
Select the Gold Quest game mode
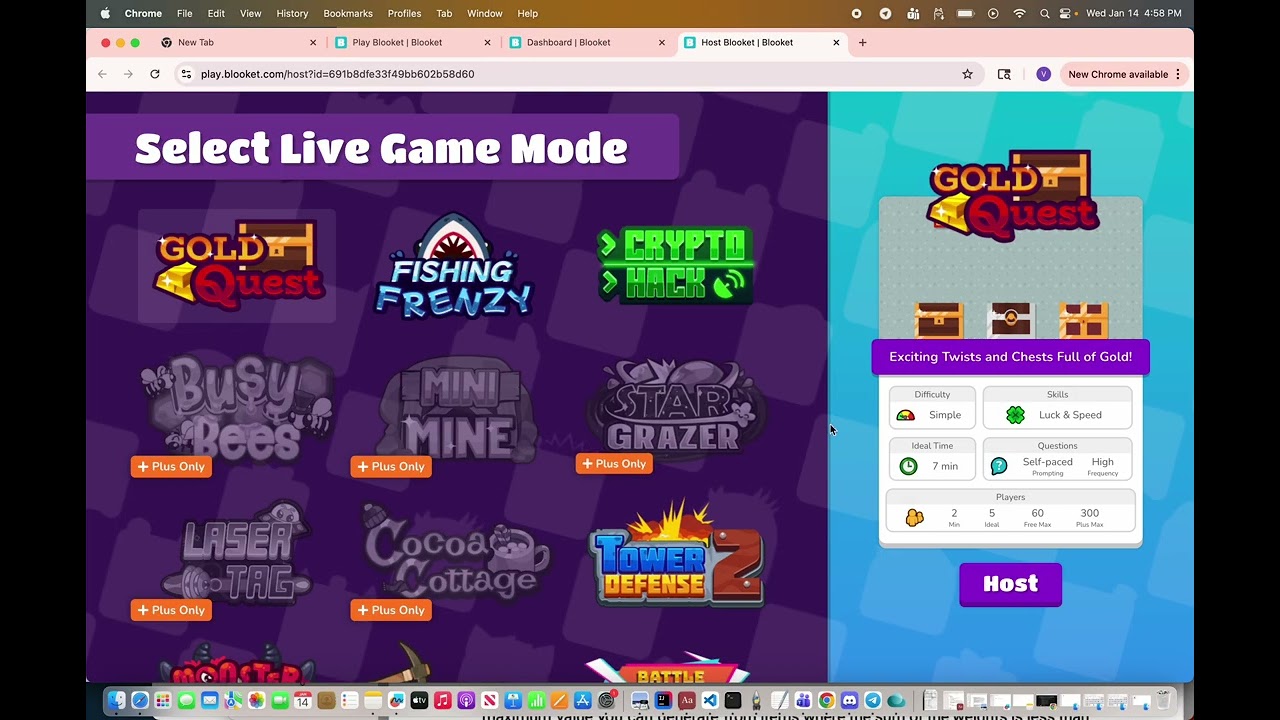point(237,266)
